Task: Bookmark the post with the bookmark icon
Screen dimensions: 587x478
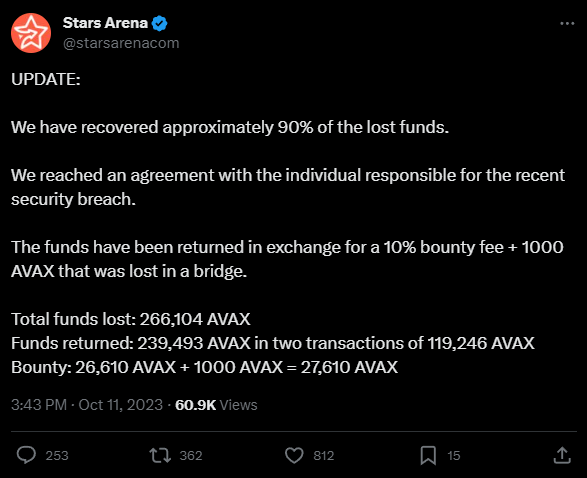Action: (428, 455)
